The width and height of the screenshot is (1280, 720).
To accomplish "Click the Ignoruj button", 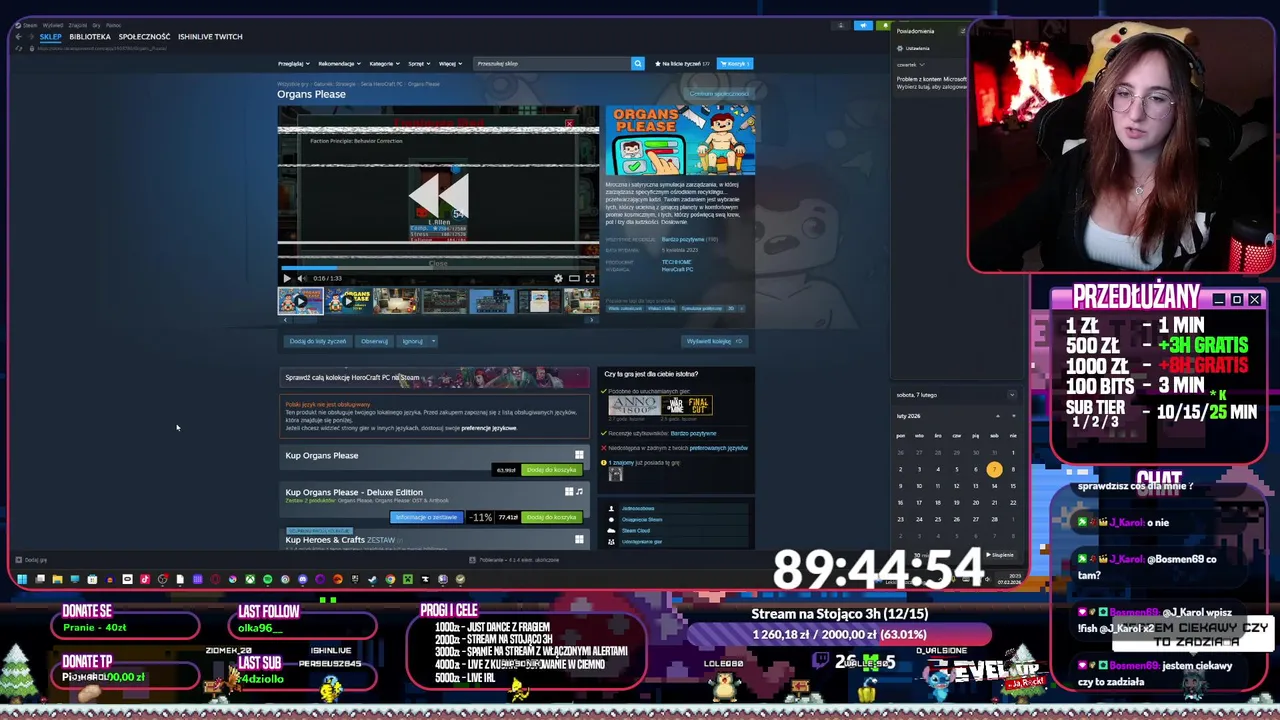I will click(412, 341).
